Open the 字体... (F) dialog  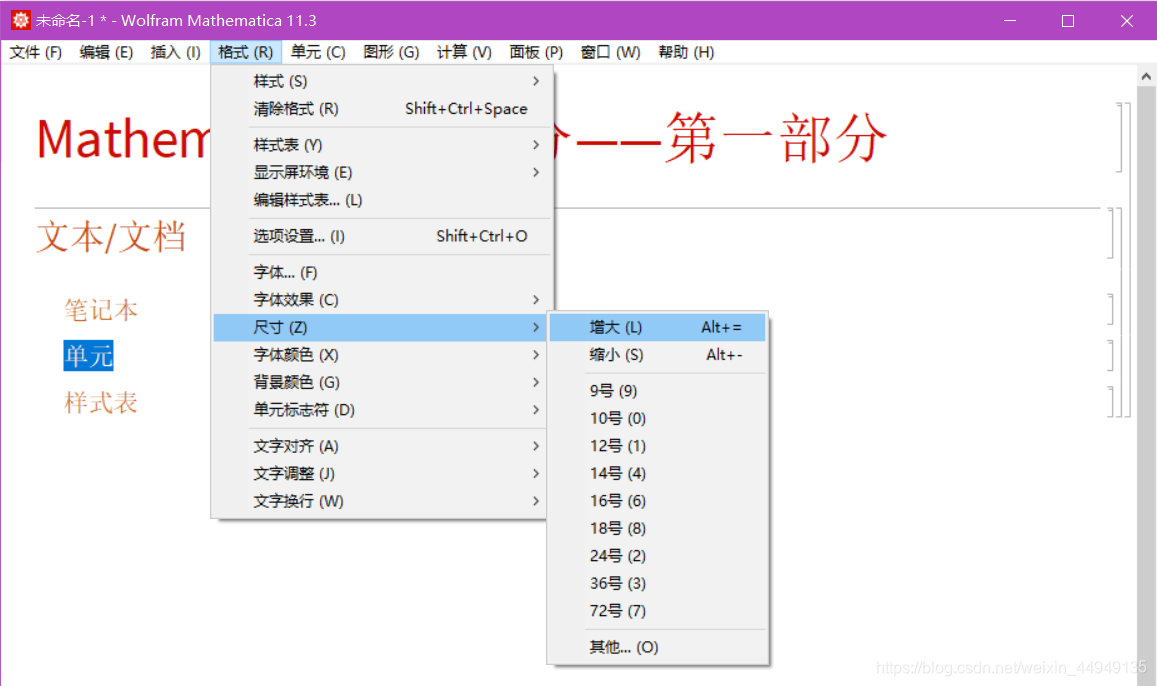381,272
